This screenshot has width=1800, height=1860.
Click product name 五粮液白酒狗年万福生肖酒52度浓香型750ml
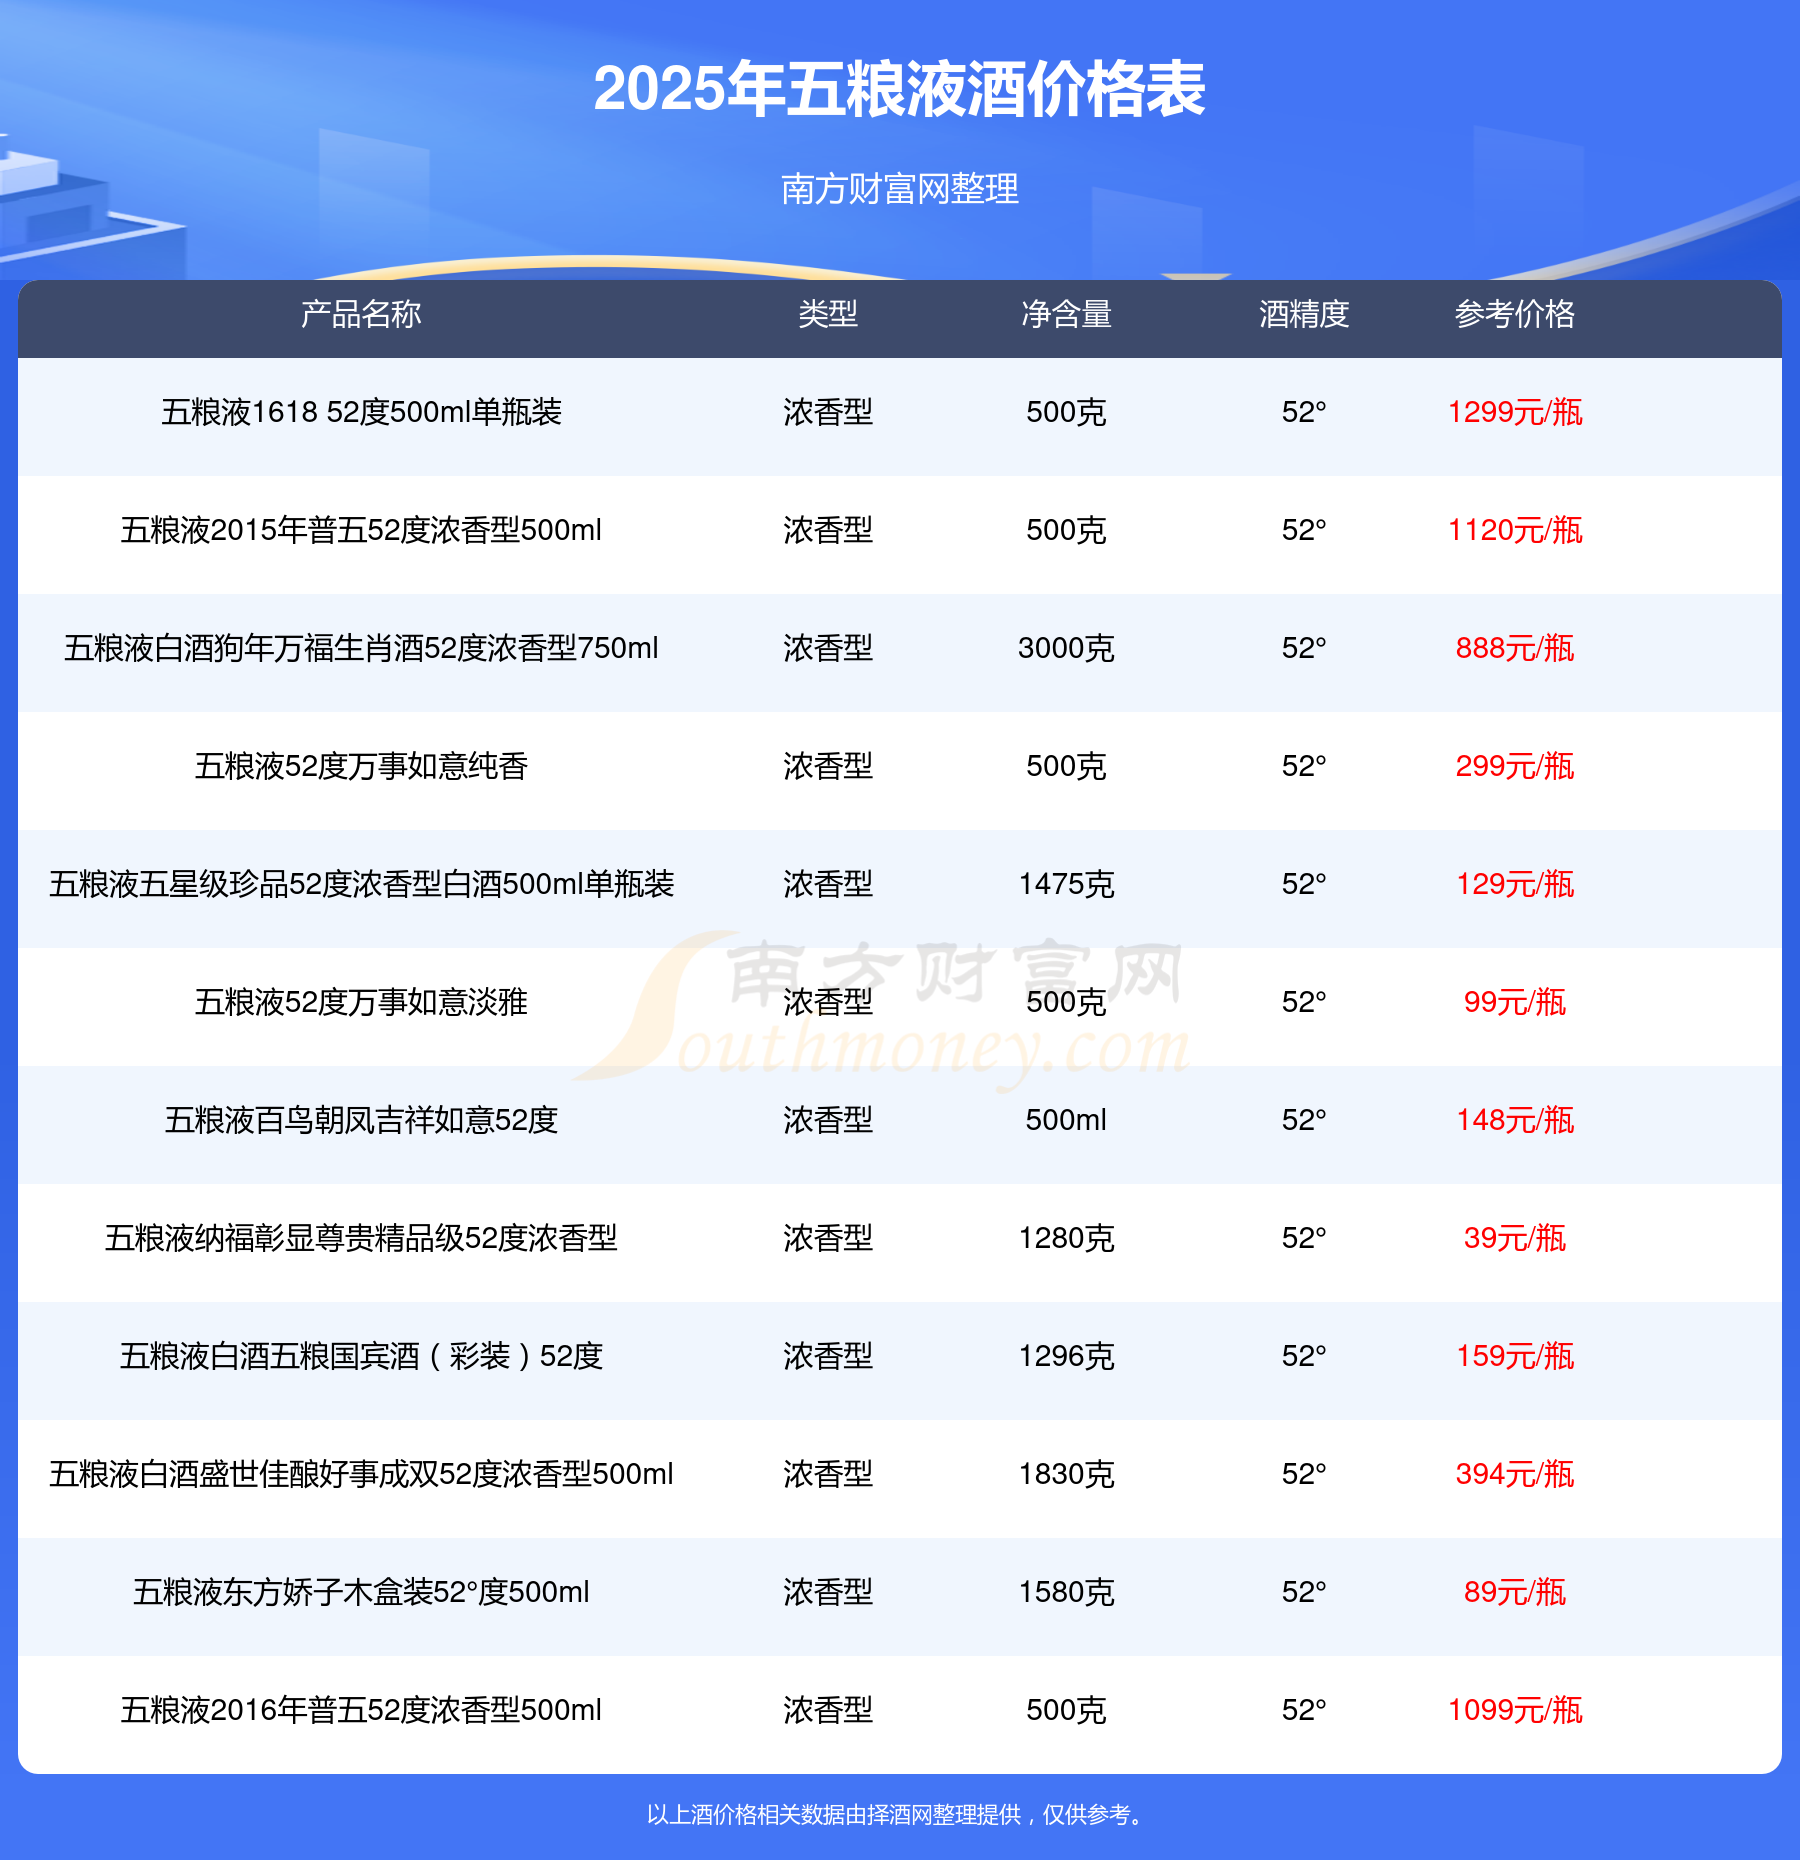click(x=361, y=648)
